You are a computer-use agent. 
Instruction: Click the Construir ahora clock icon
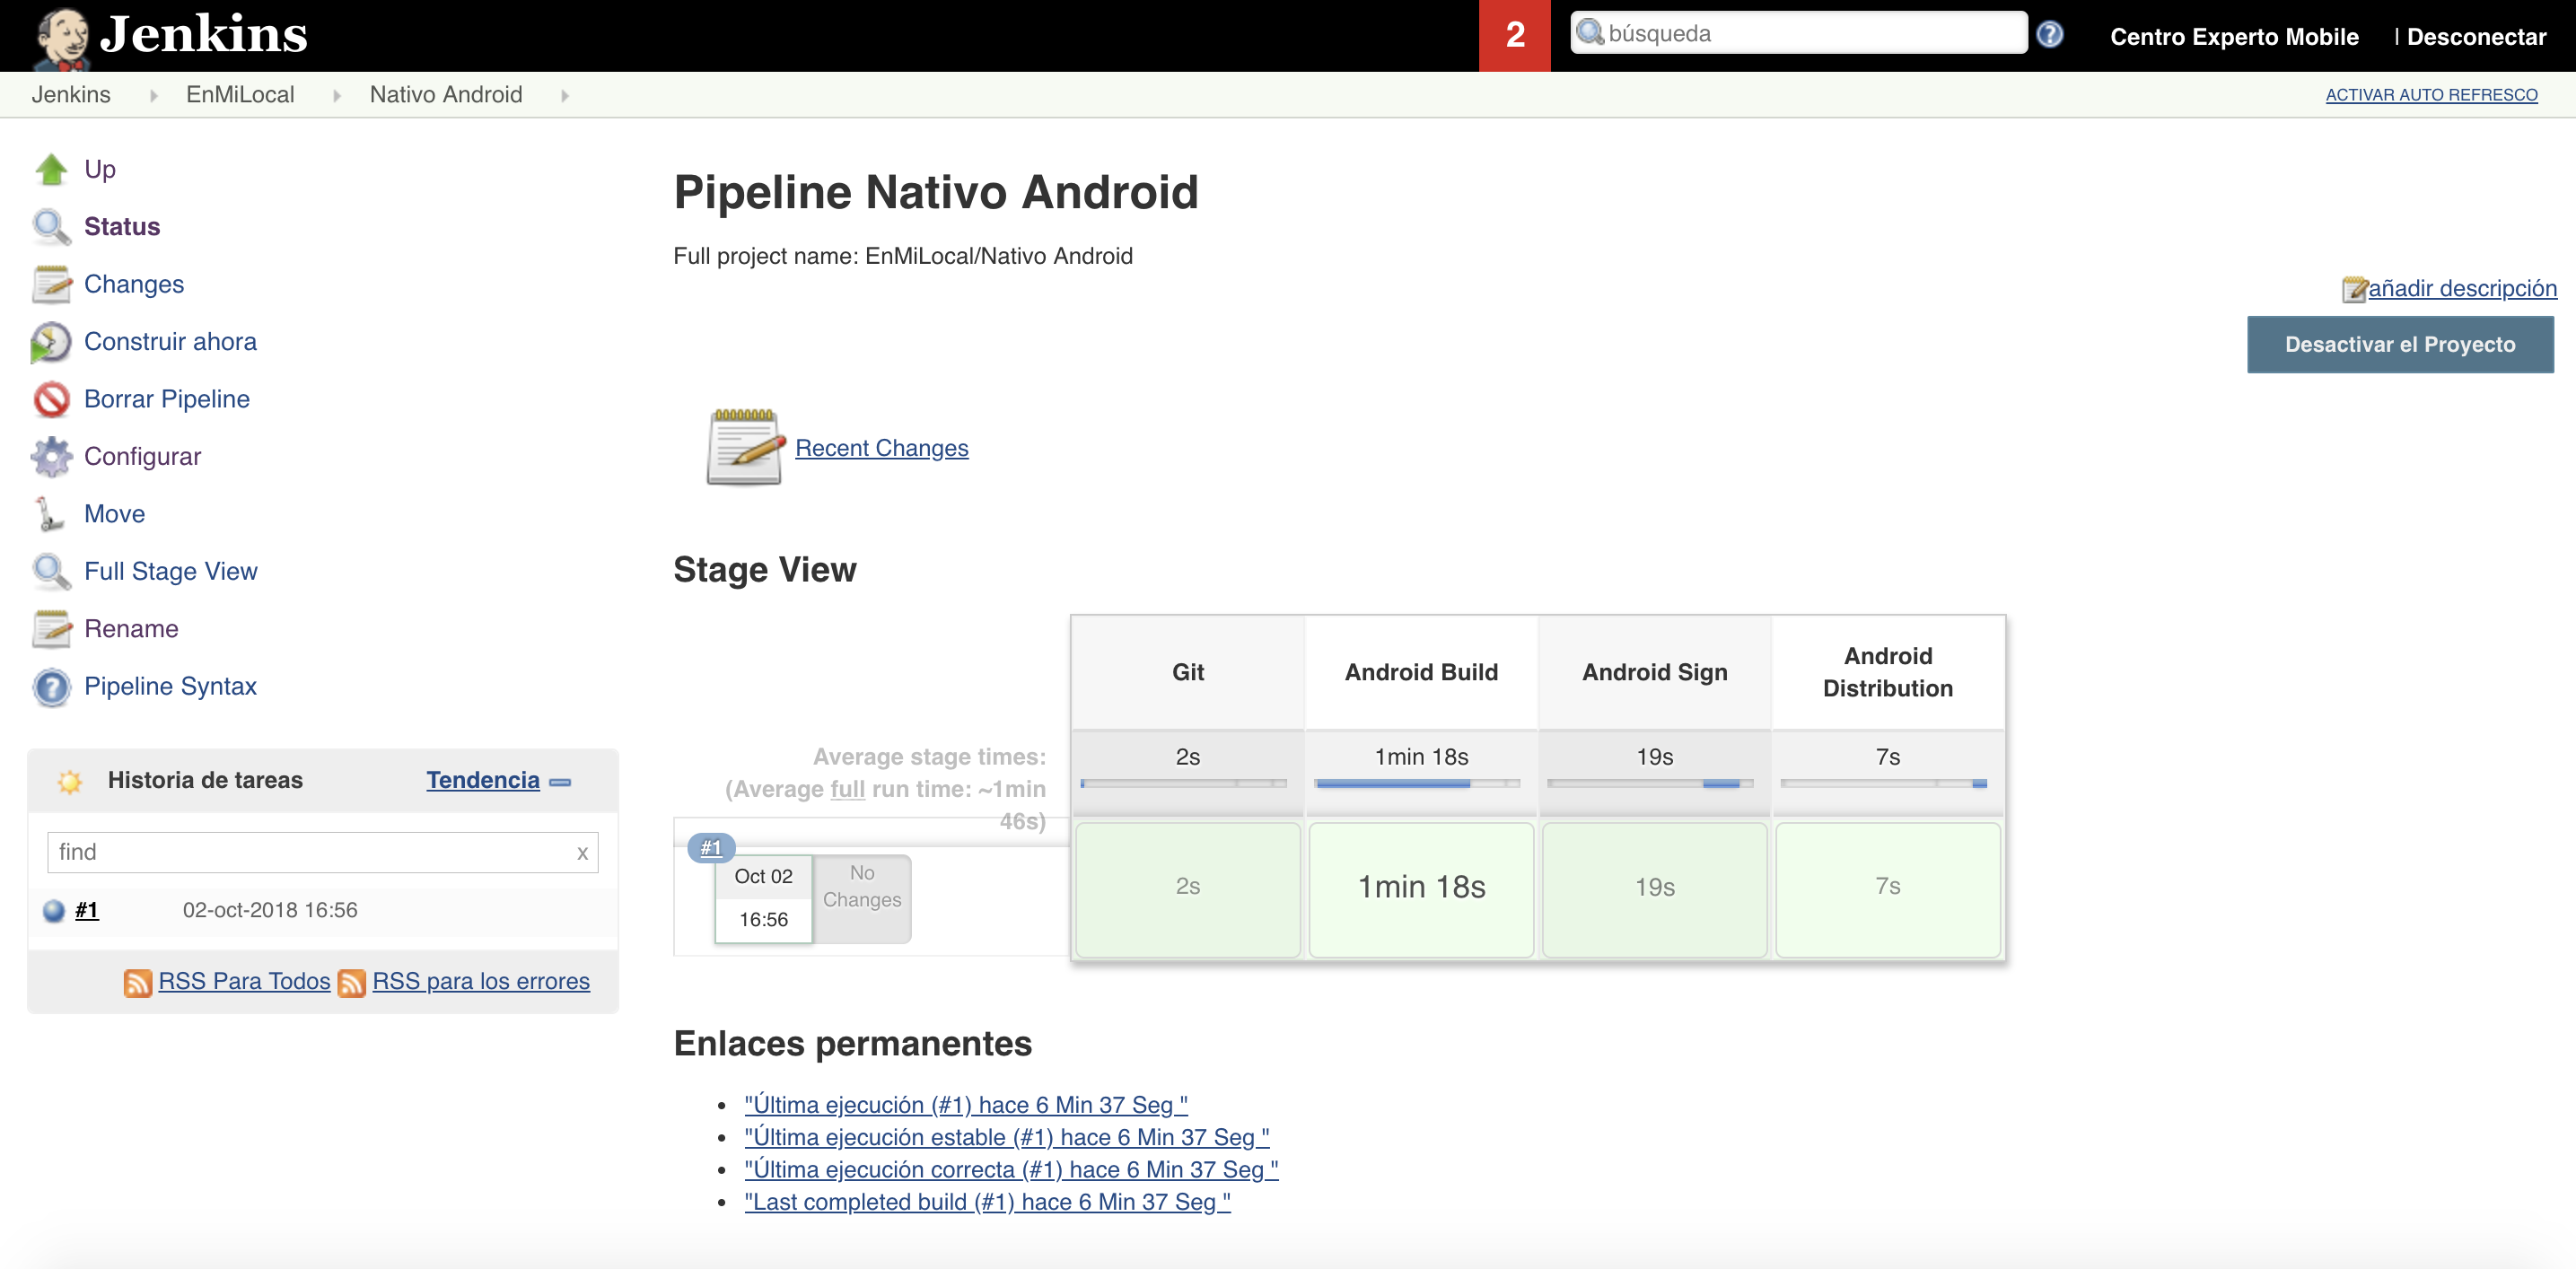coord(51,342)
